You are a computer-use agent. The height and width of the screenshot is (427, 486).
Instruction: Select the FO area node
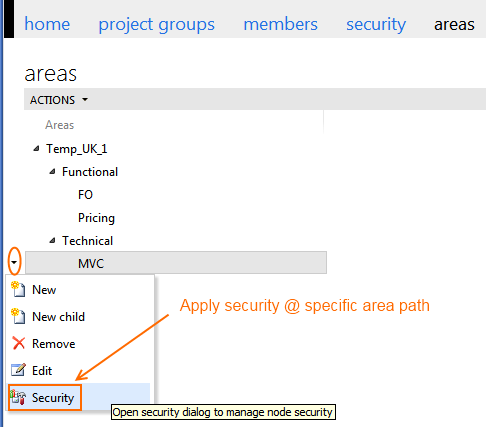point(85,194)
